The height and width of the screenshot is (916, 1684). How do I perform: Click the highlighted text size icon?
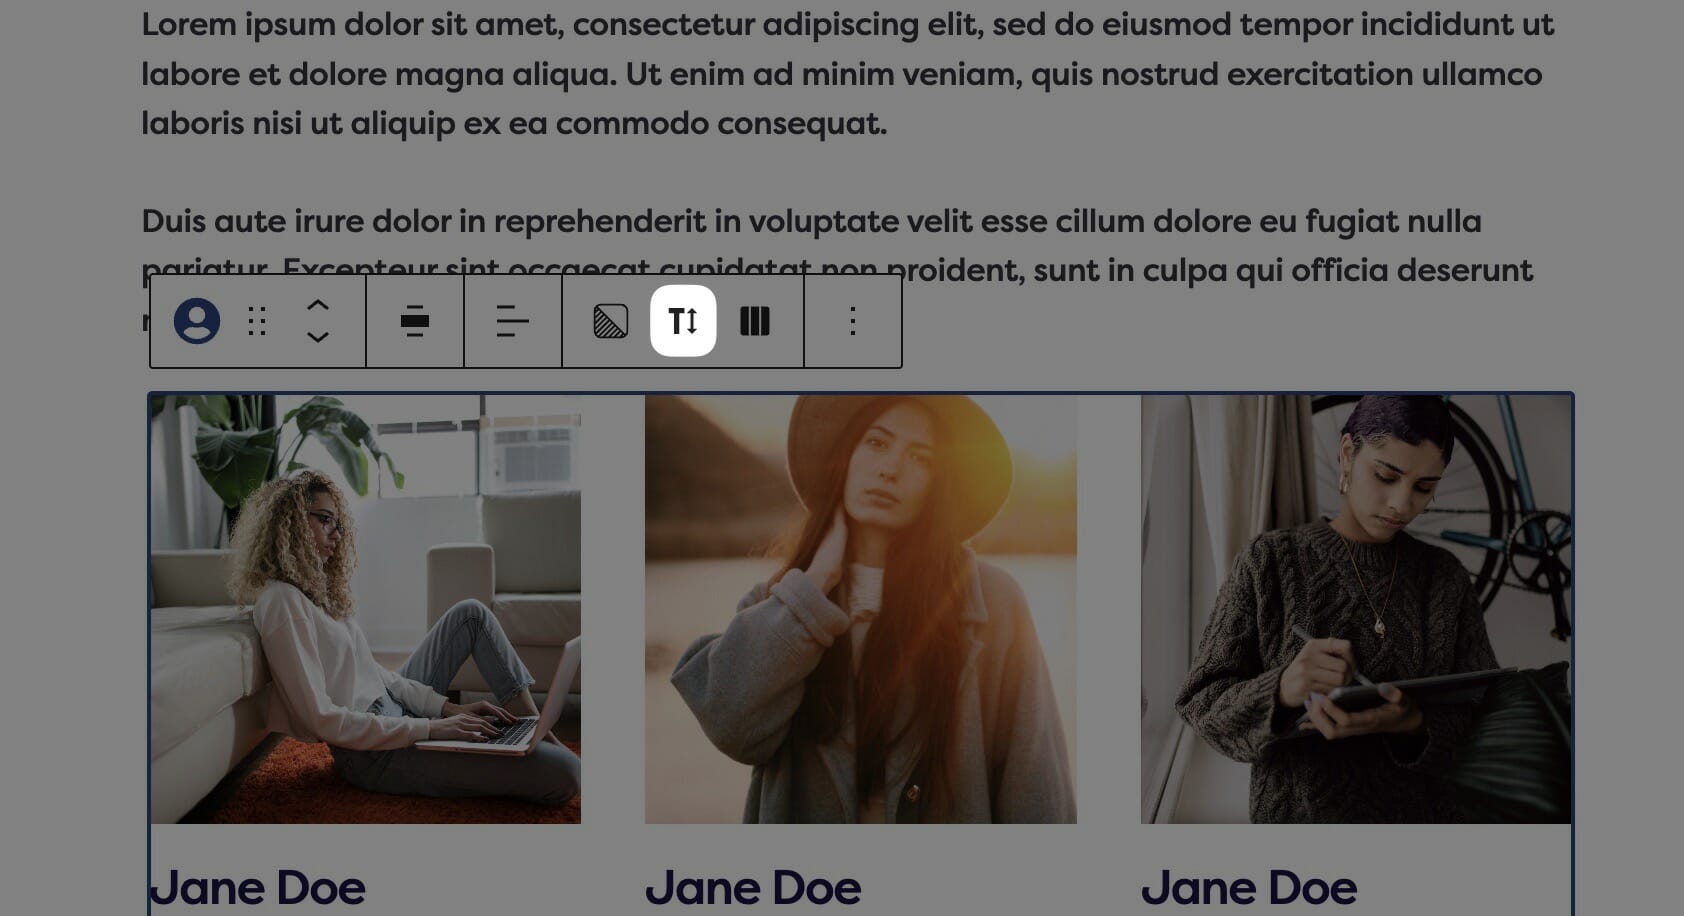click(683, 321)
